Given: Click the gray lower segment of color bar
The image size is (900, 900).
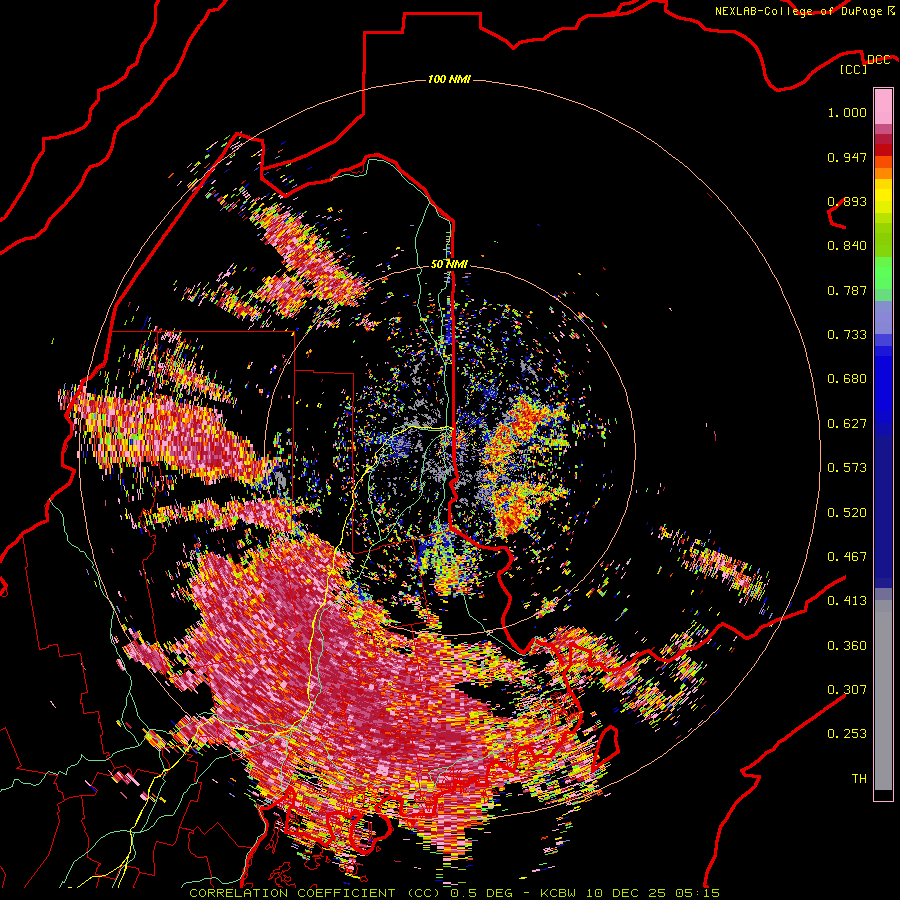Looking at the screenshot, I should [x=883, y=695].
